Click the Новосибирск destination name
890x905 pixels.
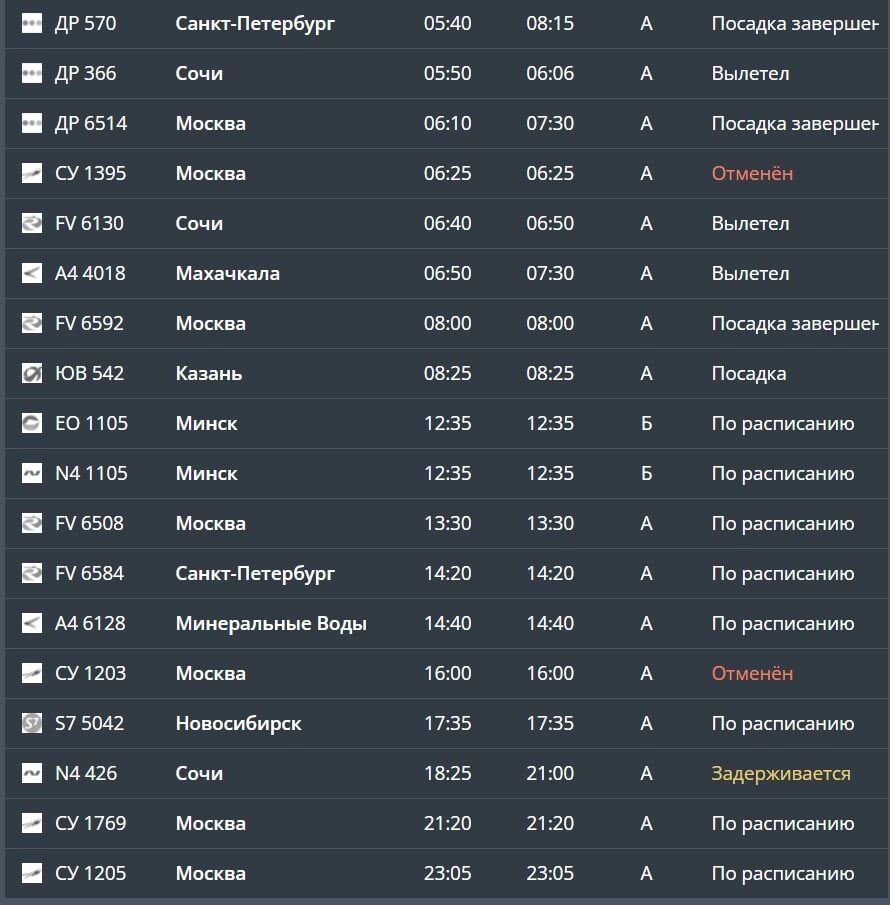click(238, 723)
